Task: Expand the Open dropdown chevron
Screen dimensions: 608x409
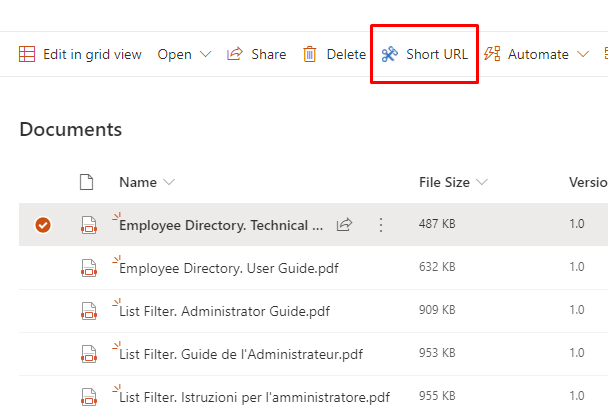Action: point(206,54)
